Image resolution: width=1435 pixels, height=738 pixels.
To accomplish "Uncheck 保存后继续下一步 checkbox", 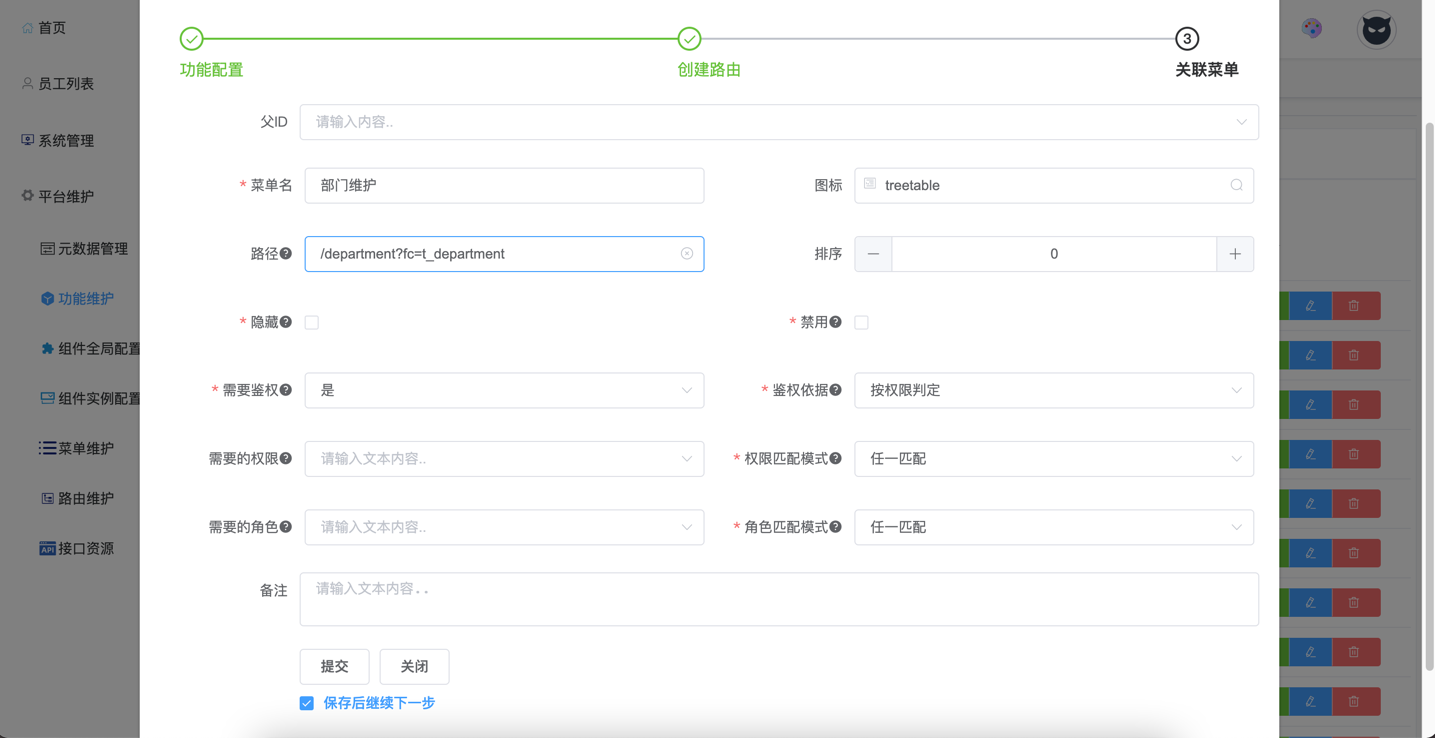I will pos(307,703).
